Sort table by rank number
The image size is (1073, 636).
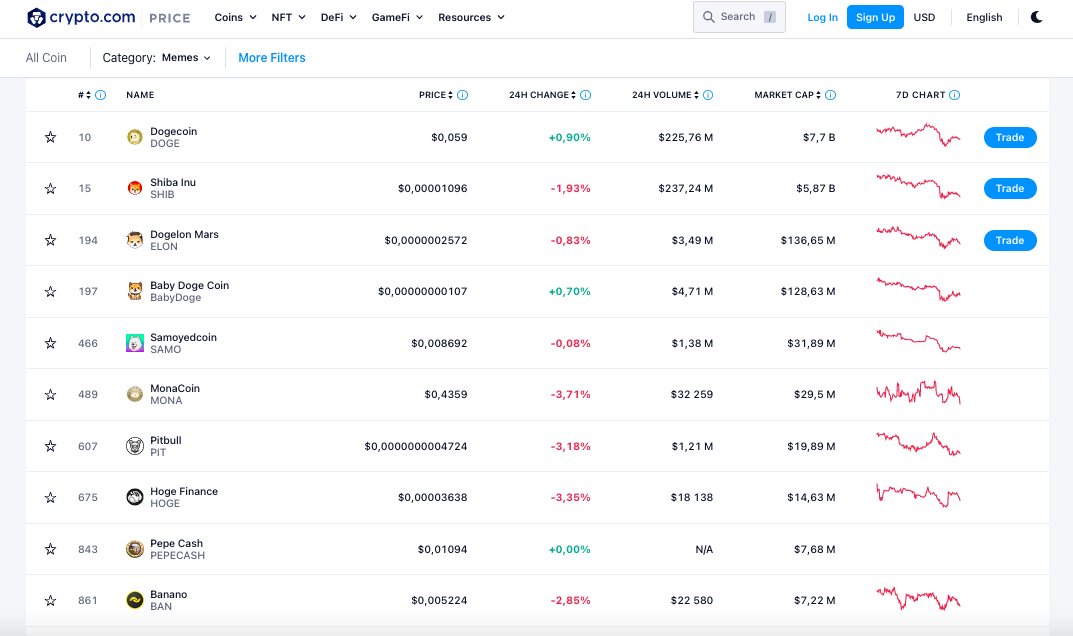(84, 95)
